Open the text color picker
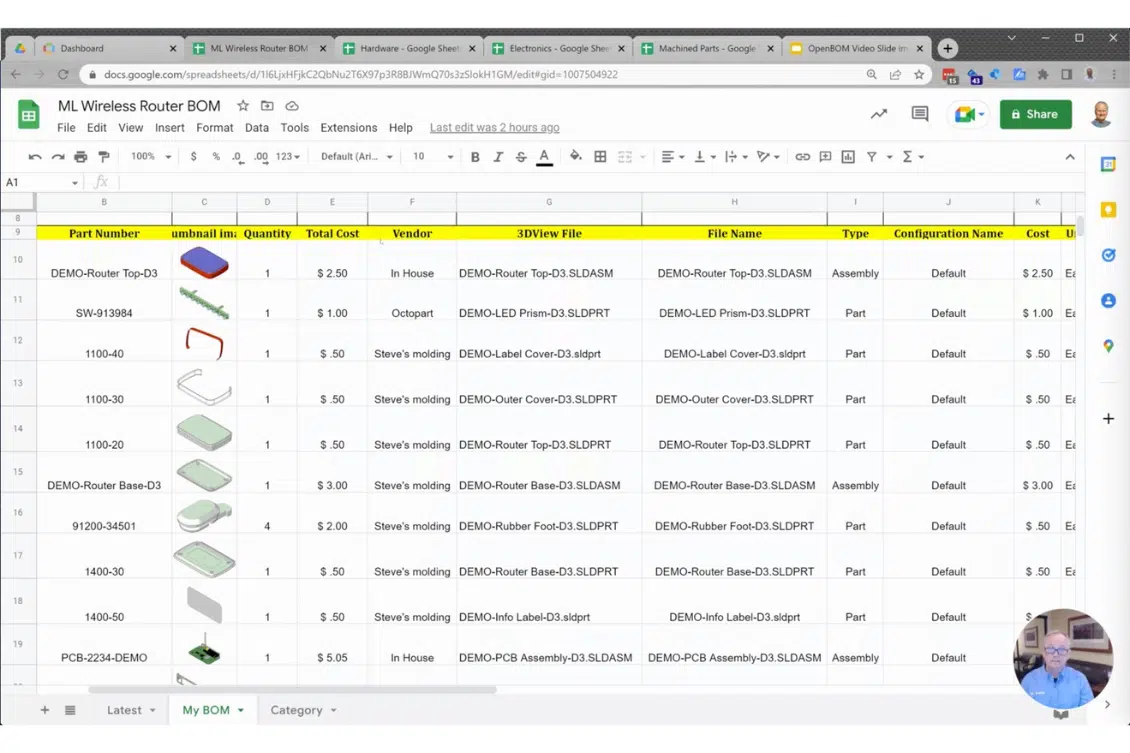 [x=545, y=156]
